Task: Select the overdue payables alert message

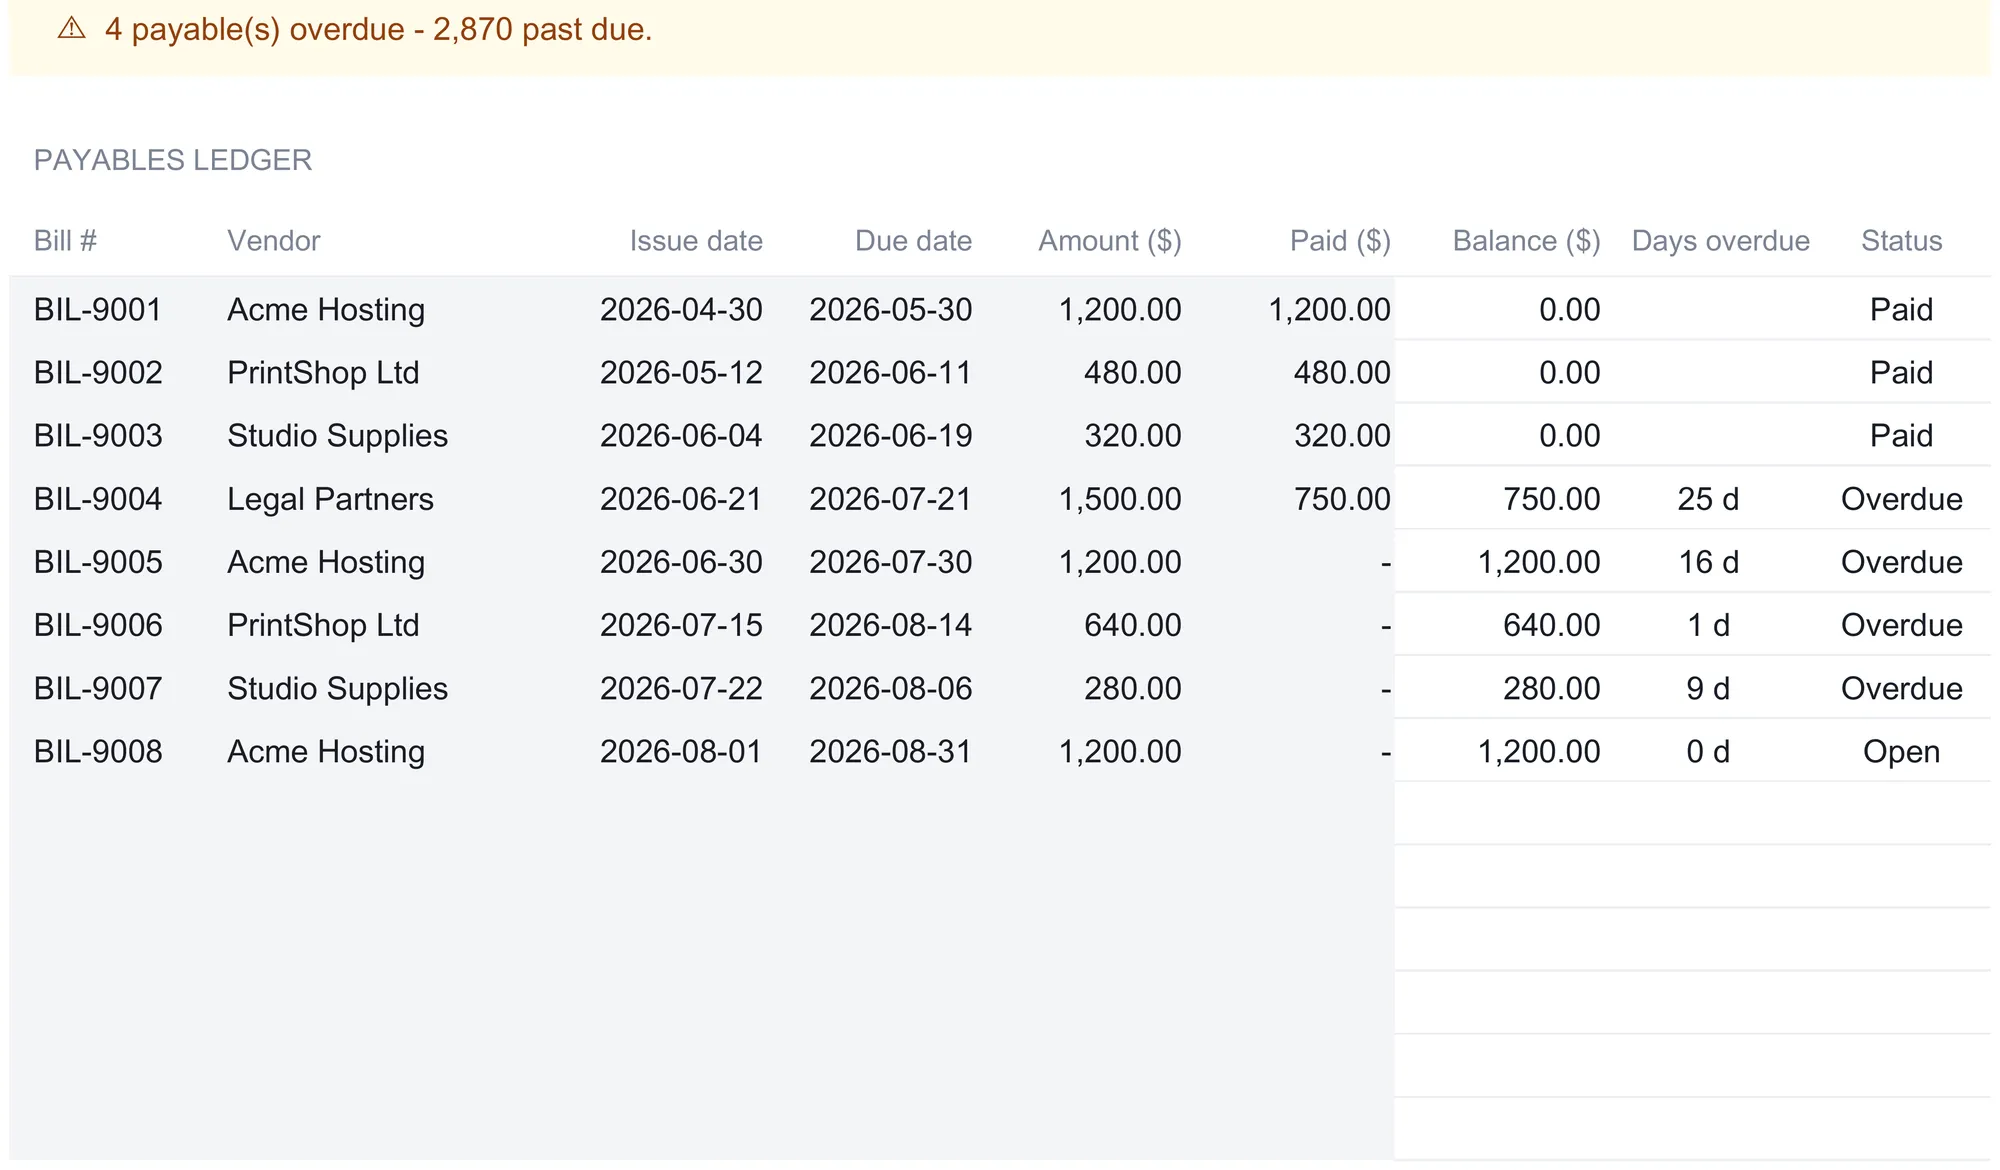Action: 378,29
